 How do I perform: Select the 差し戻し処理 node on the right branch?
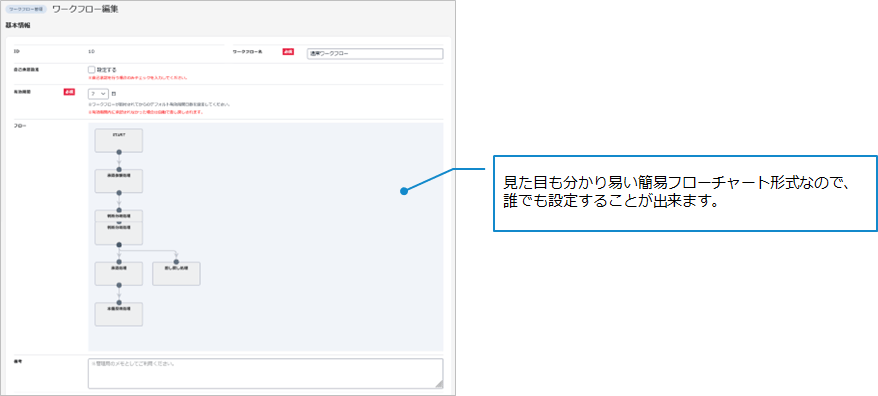pyautogui.click(x=176, y=274)
